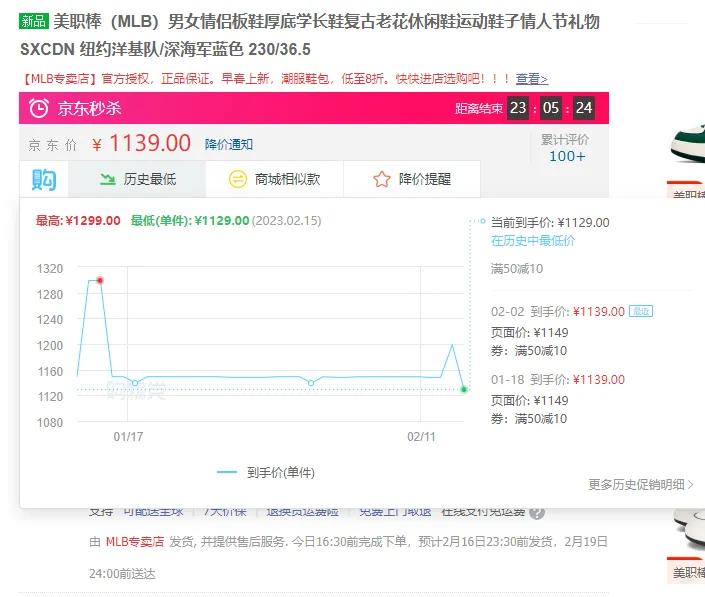Click the 到手价(单件) chart legend

click(266, 472)
